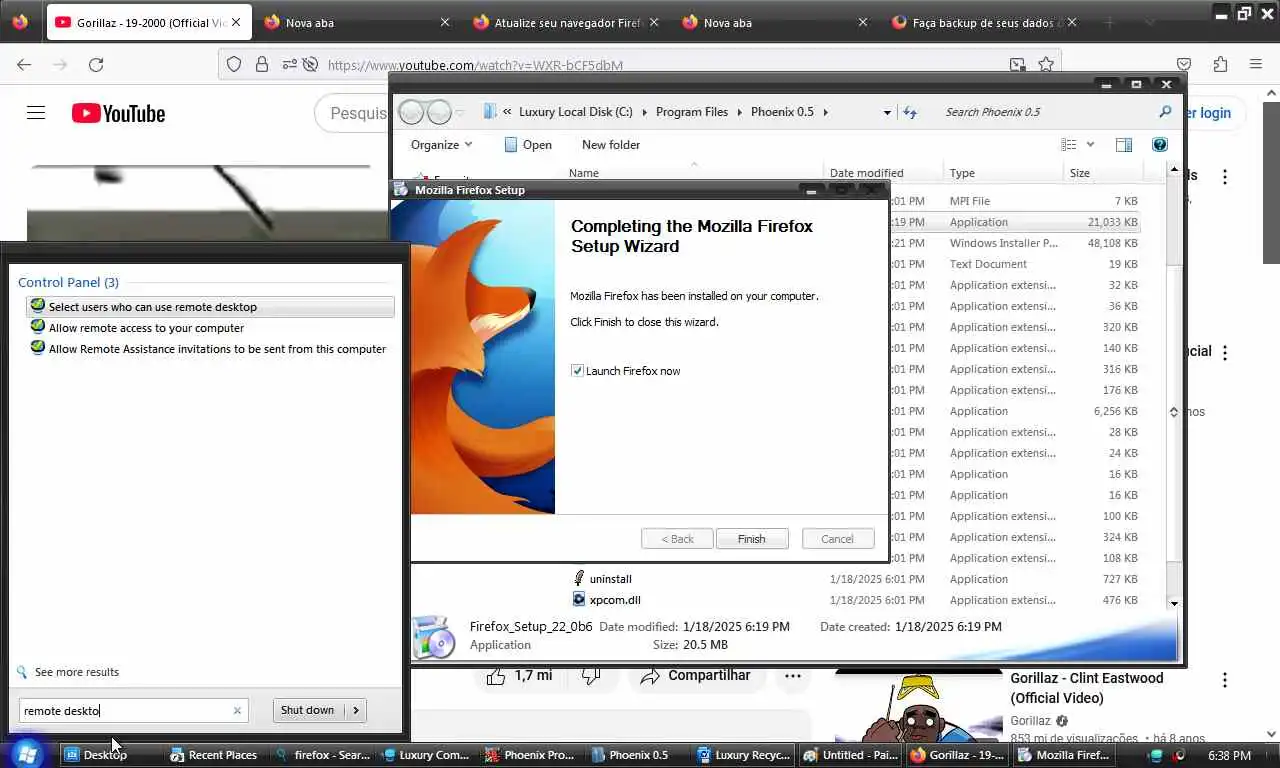Expand the chevron after Phoenix 0.5 breadcrumb
This screenshot has height=768, width=1280.
(825, 112)
